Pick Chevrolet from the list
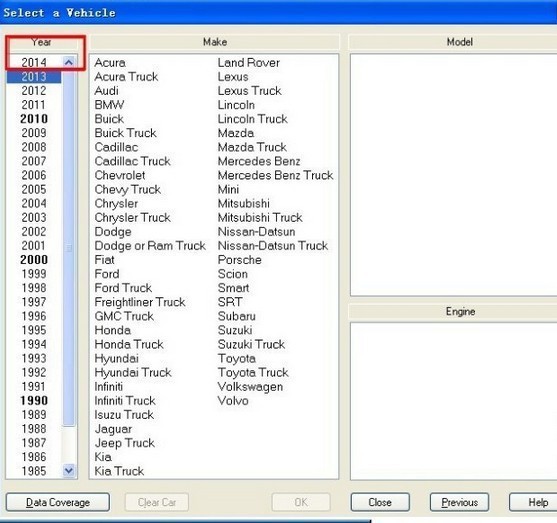This screenshot has height=523, width=557. pyautogui.click(x=120, y=175)
